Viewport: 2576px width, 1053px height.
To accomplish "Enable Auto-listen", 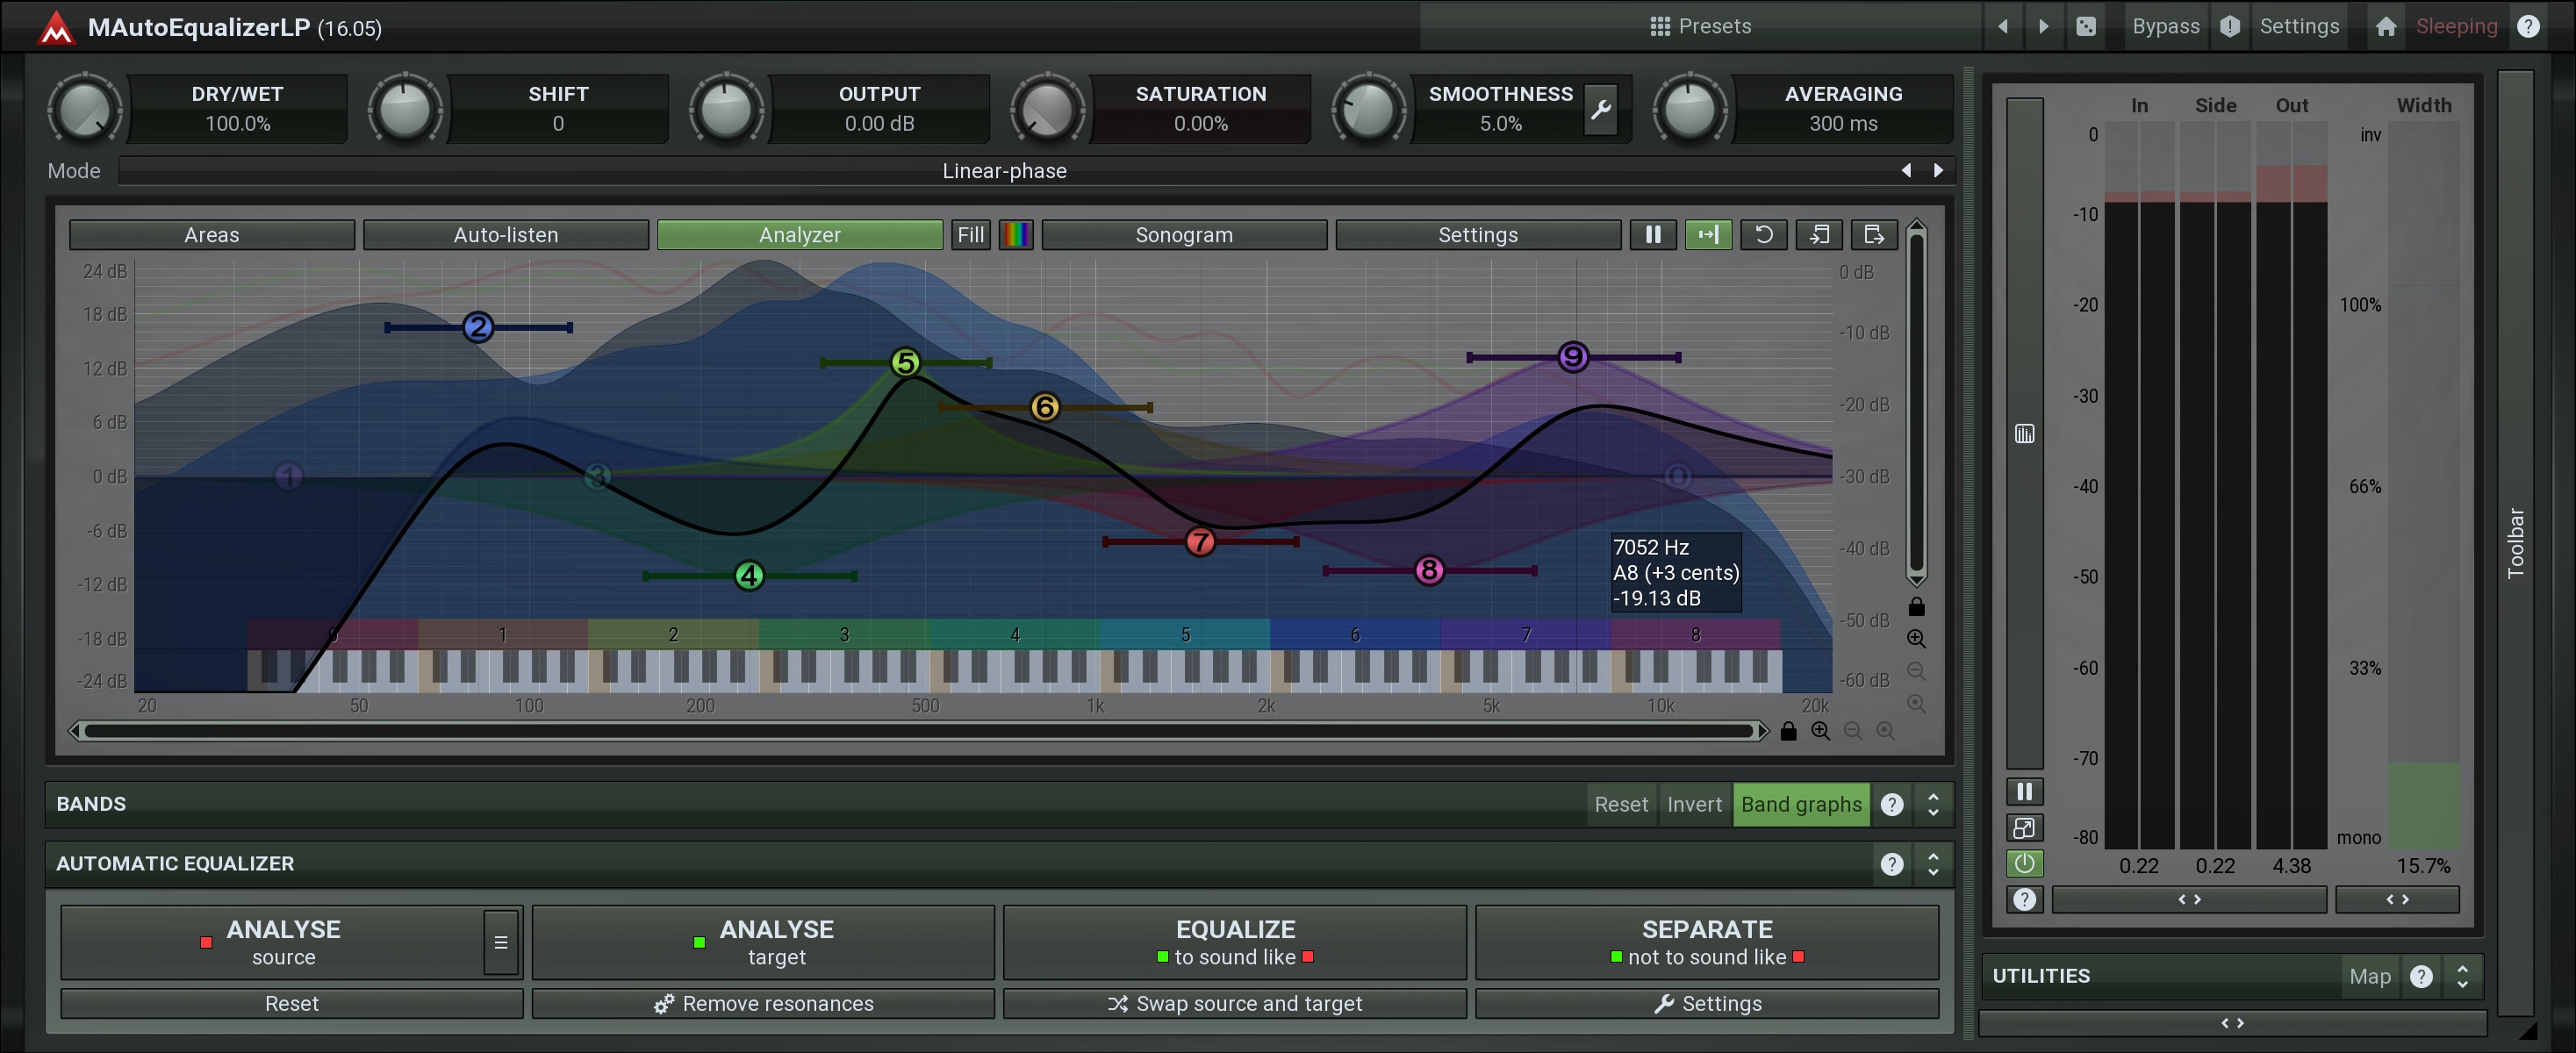I will [506, 235].
